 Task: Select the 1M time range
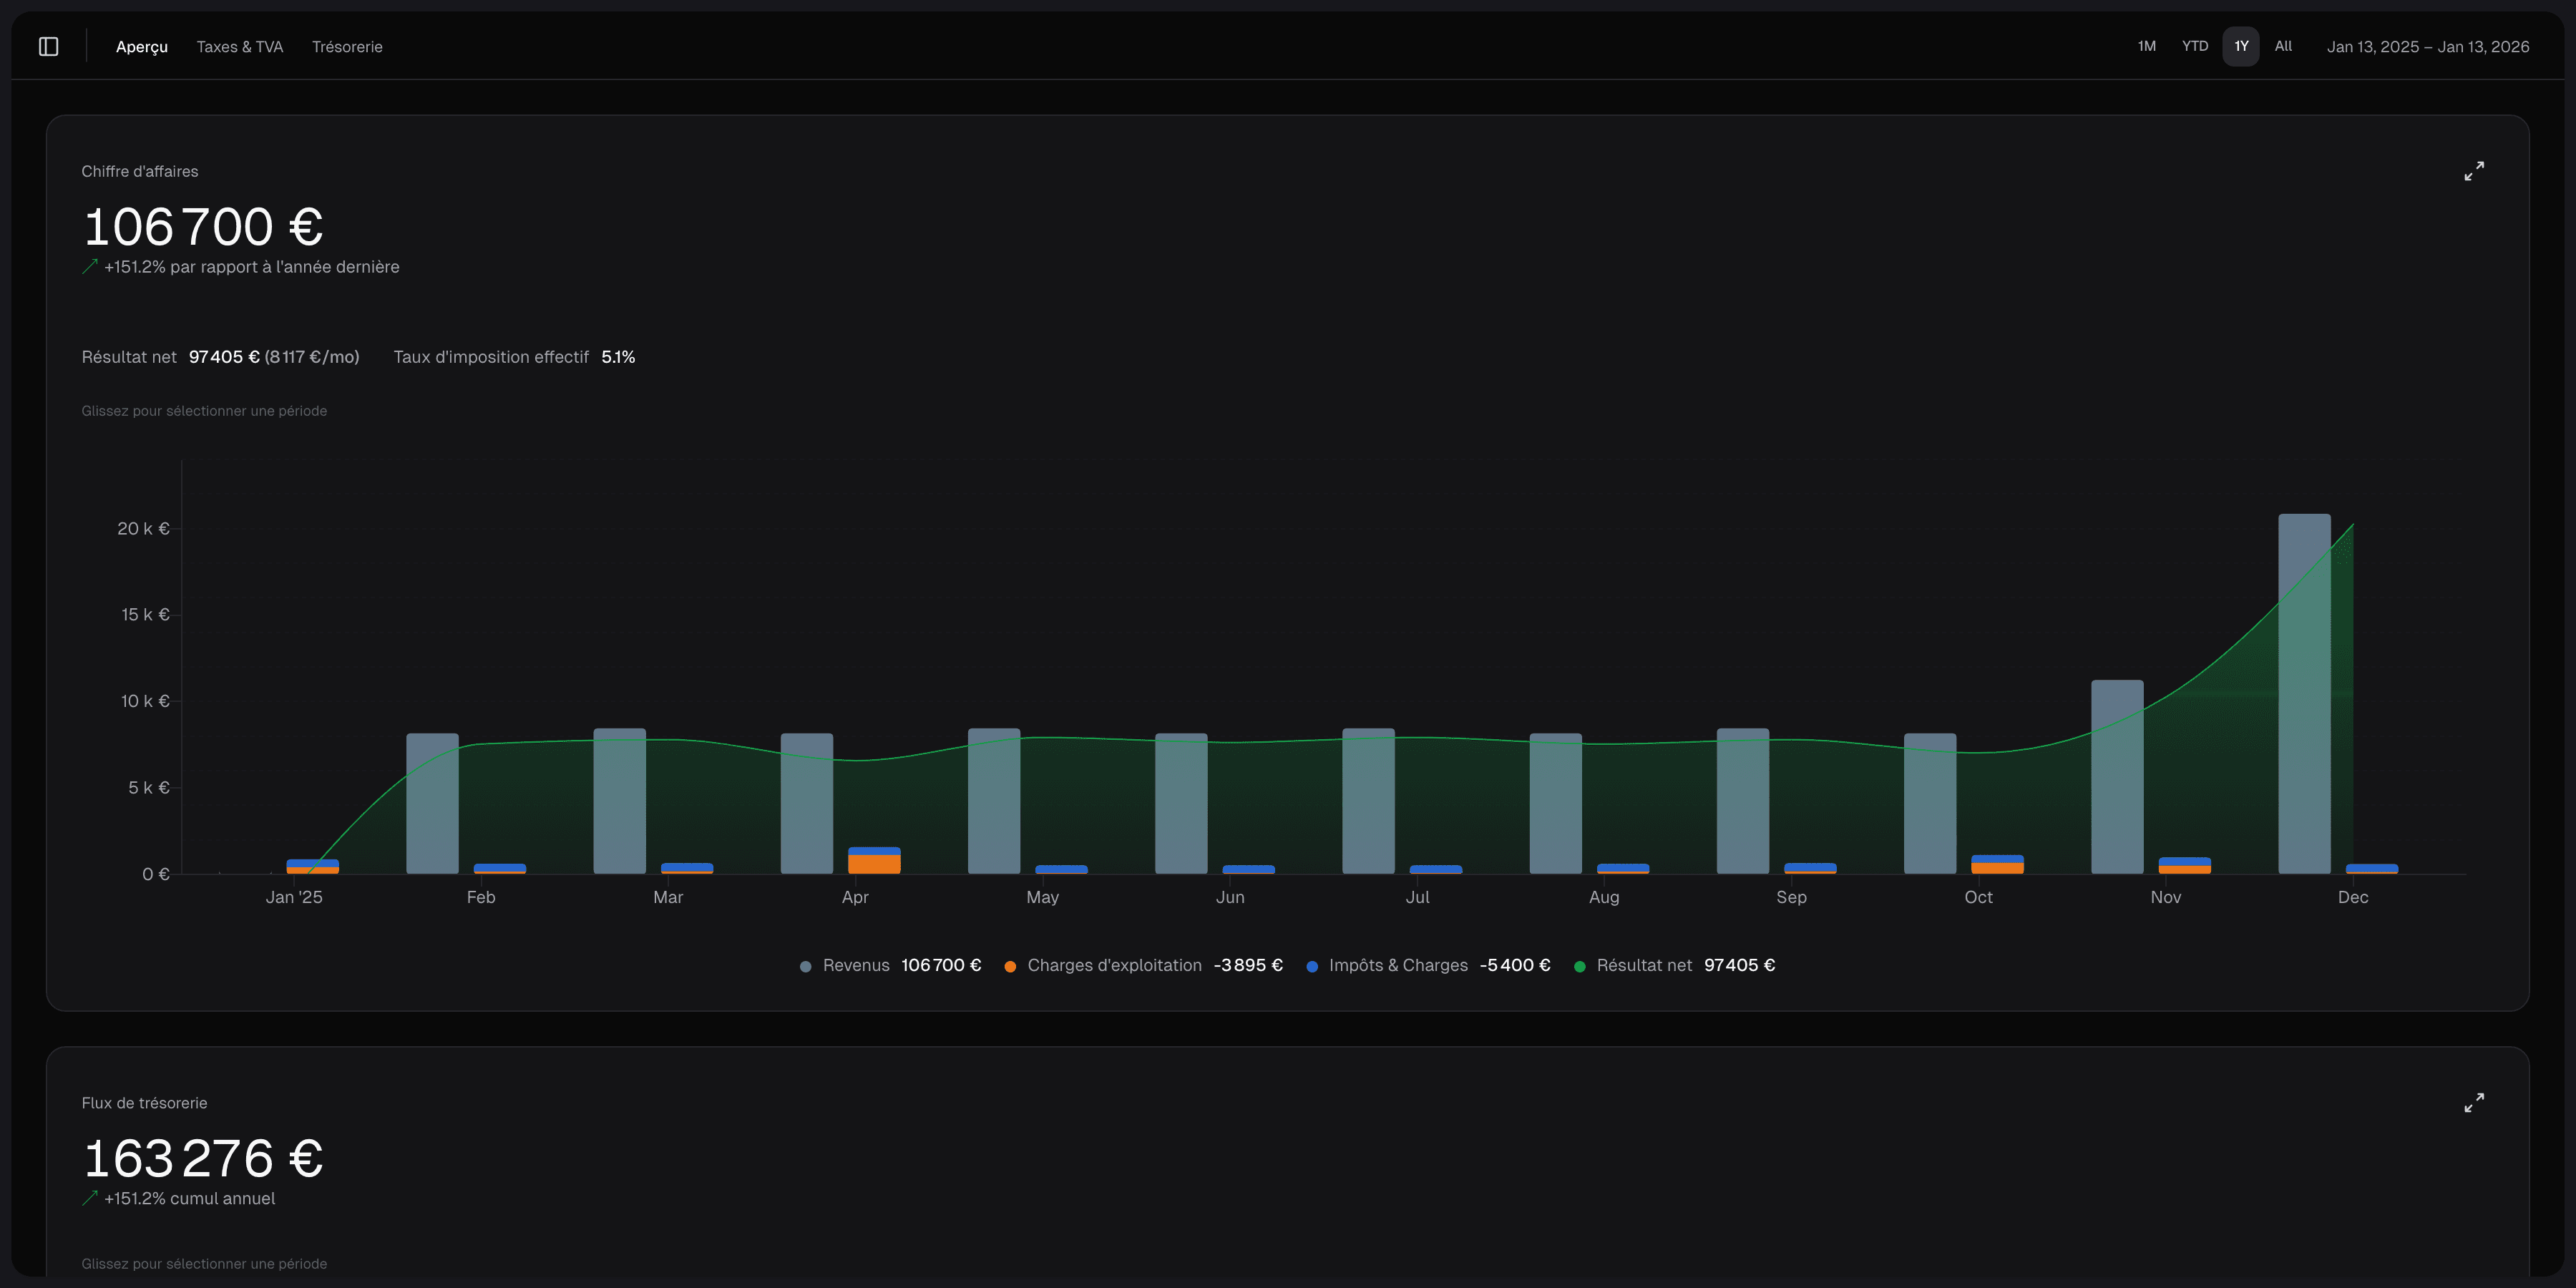(2146, 46)
